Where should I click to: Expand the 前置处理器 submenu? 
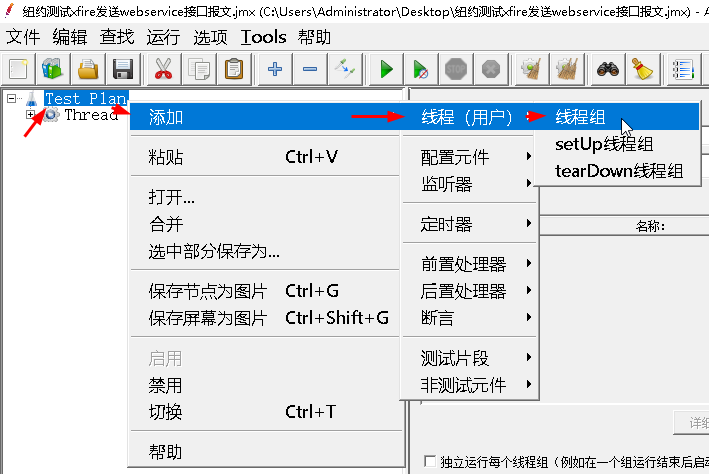(469, 264)
